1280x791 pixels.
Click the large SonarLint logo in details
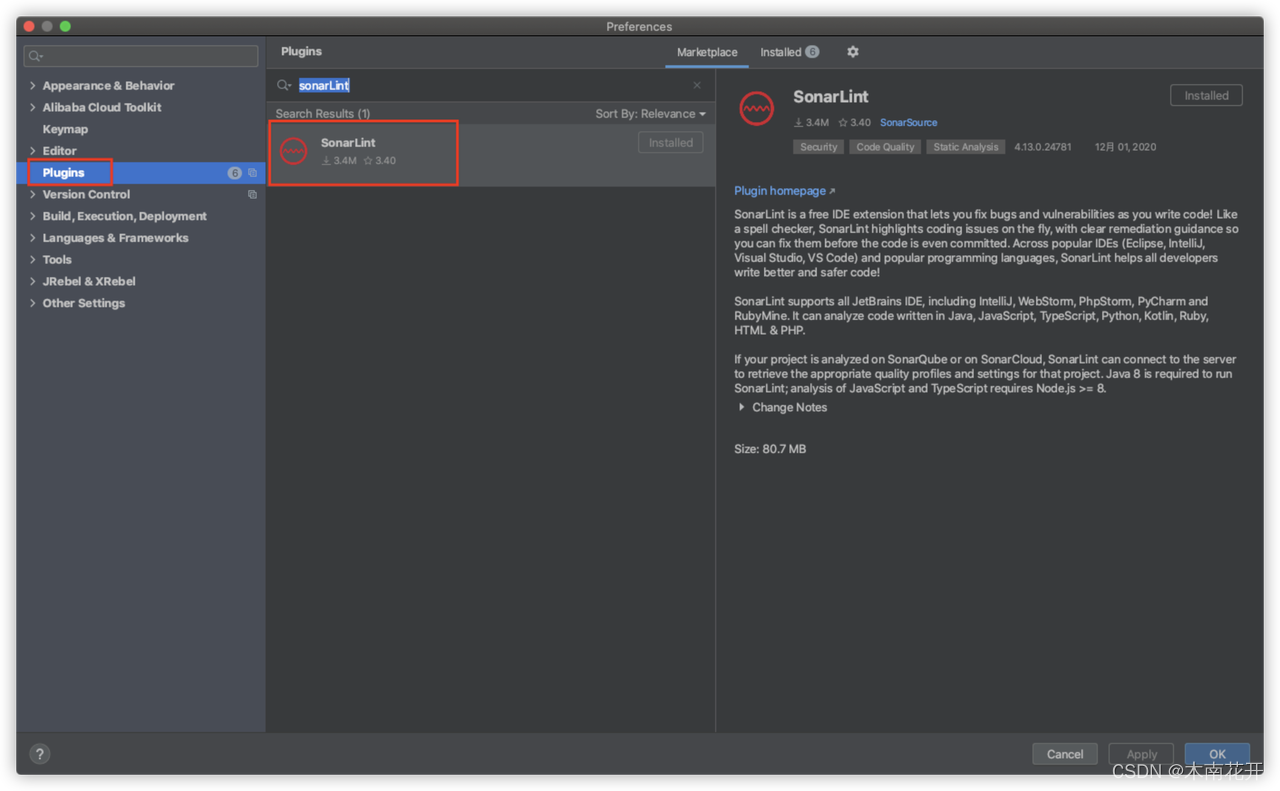(x=757, y=108)
